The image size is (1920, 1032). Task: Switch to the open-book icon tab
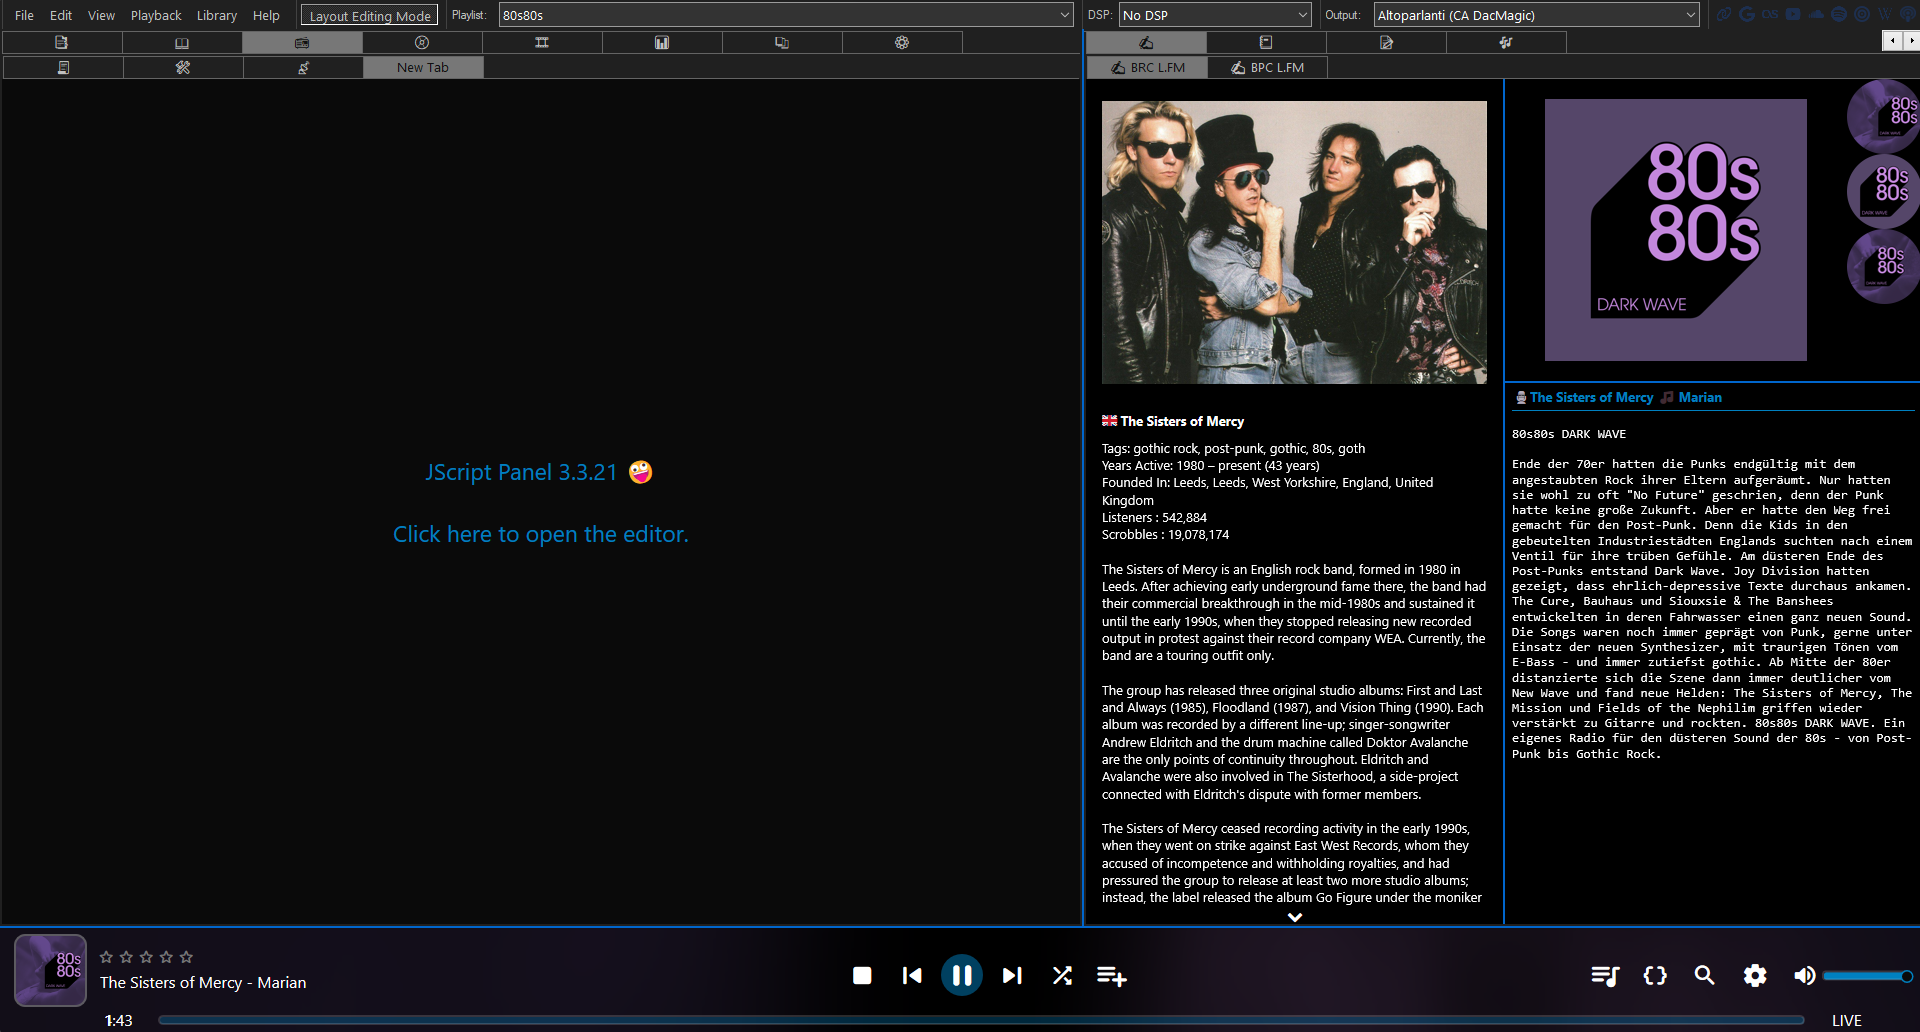point(182,42)
